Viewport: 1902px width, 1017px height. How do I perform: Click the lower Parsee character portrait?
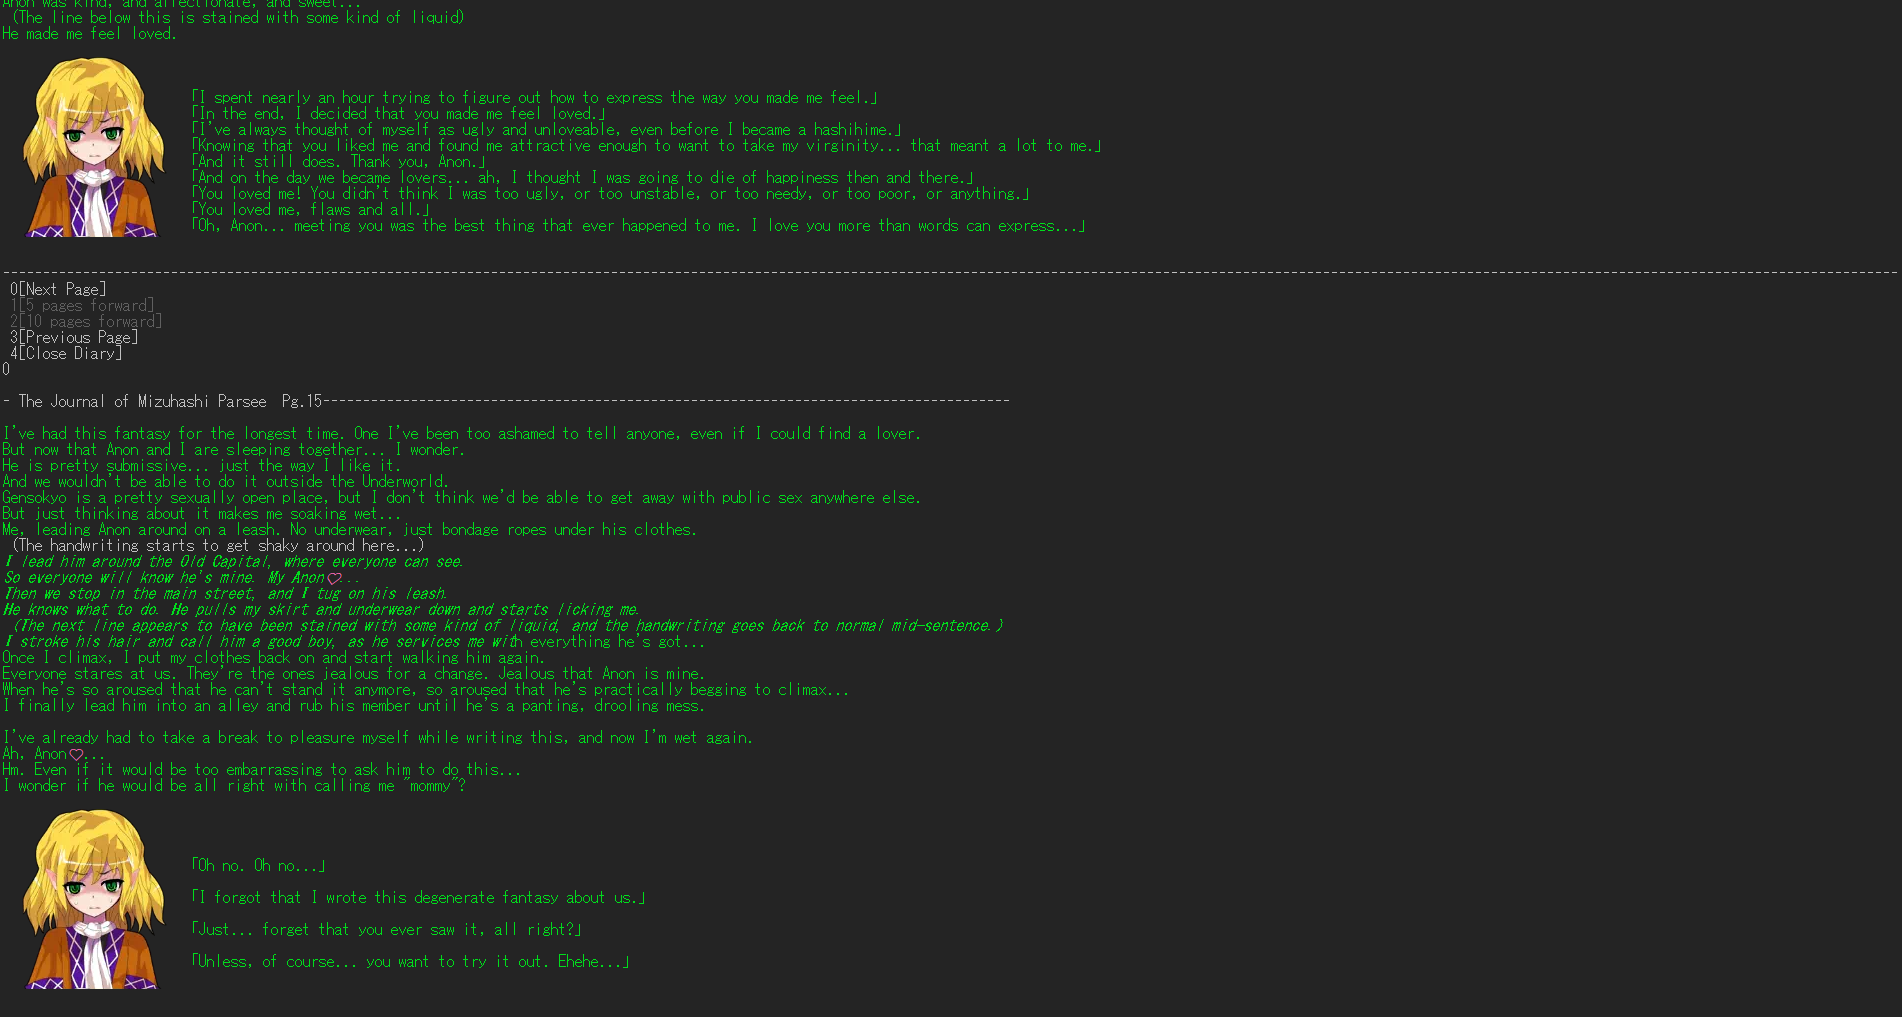pos(94,899)
